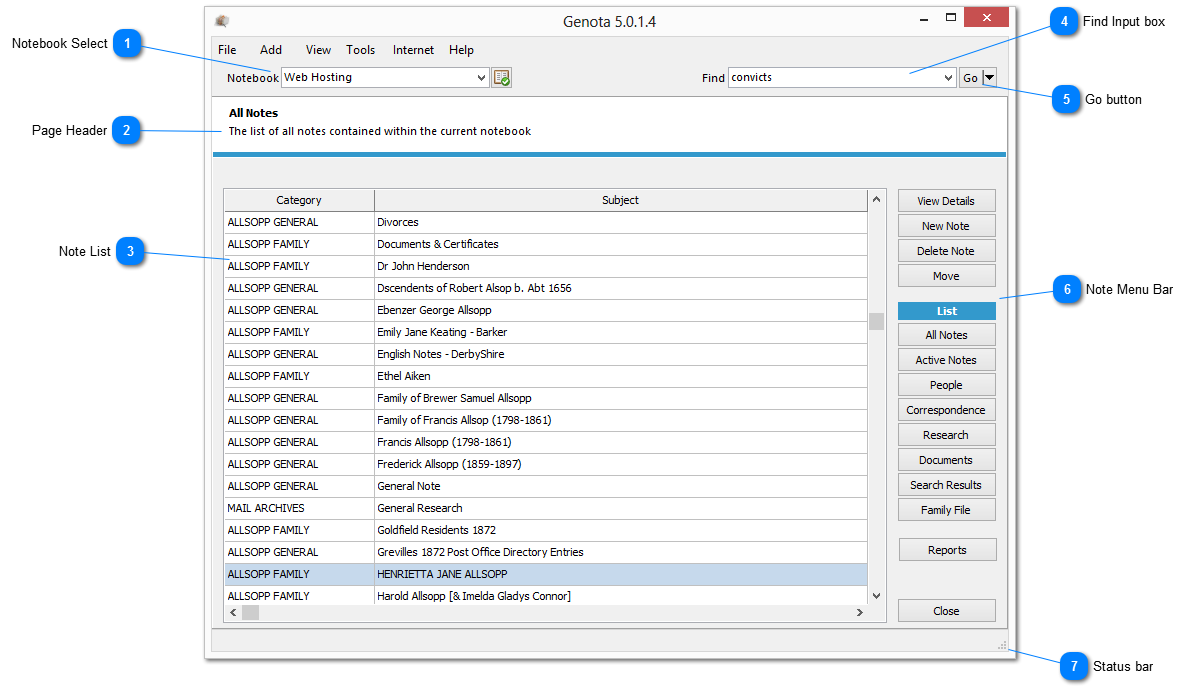Click the Family File button
Image resolution: width=1189 pixels, height=691 pixels.
click(x=946, y=510)
